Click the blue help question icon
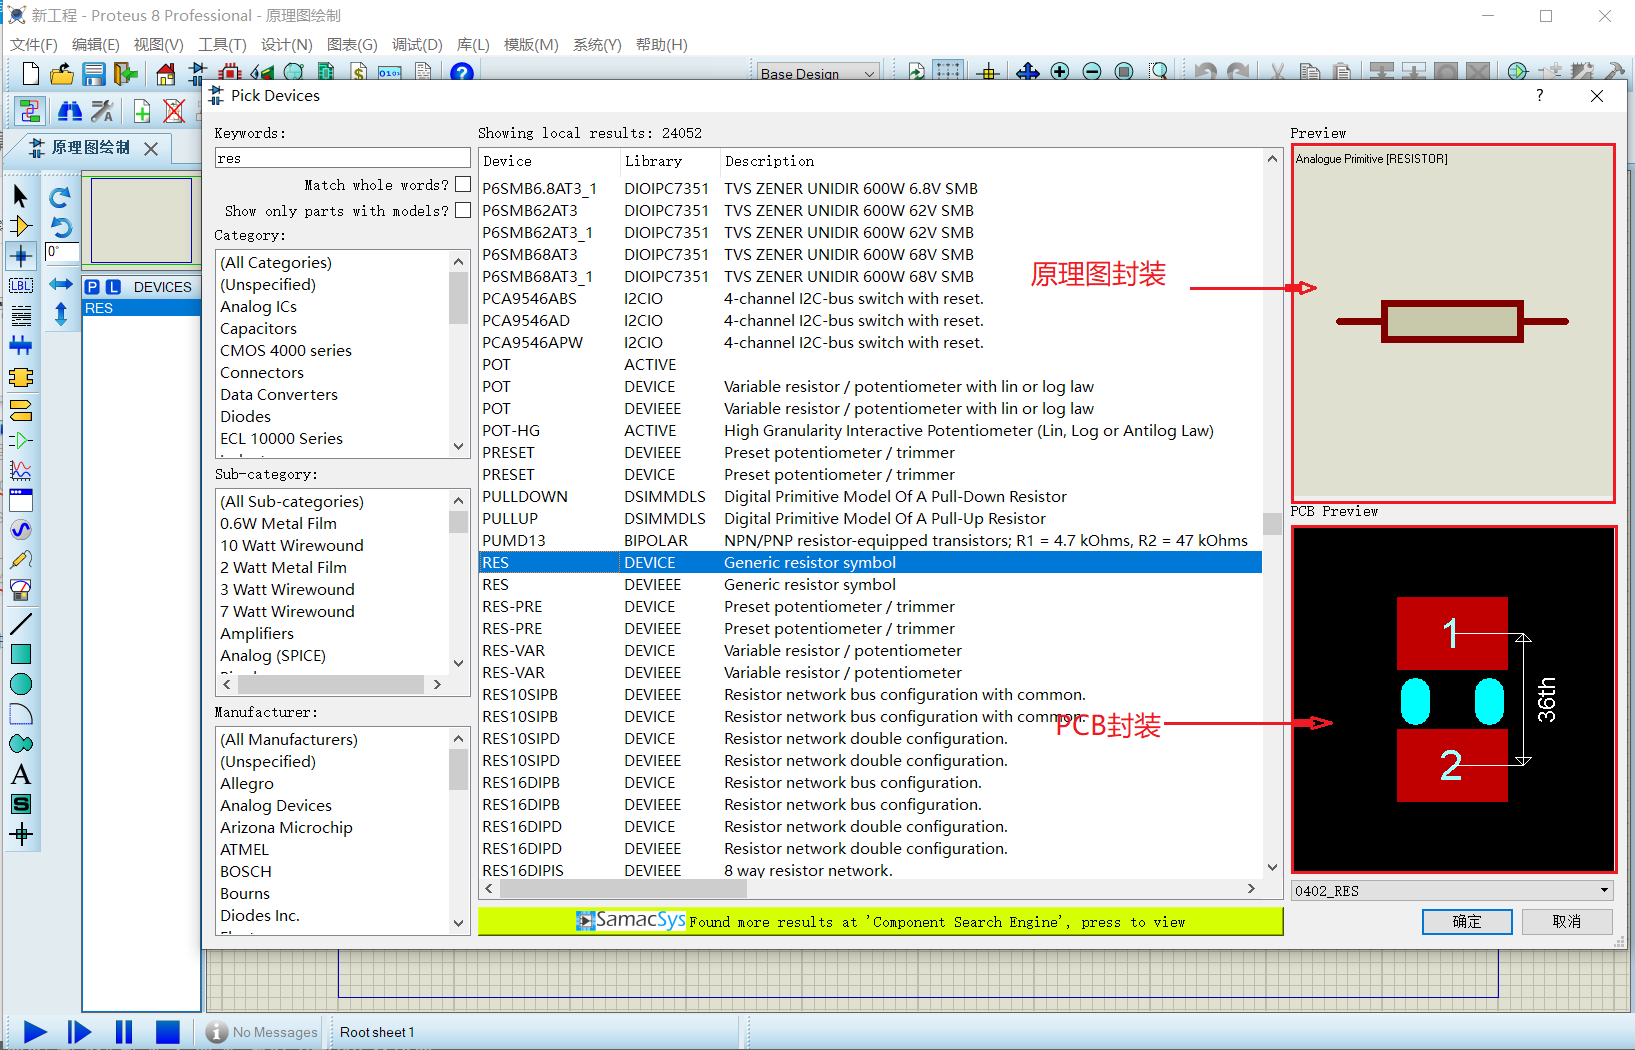The width and height of the screenshot is (1635, 1050). point(461,72)
